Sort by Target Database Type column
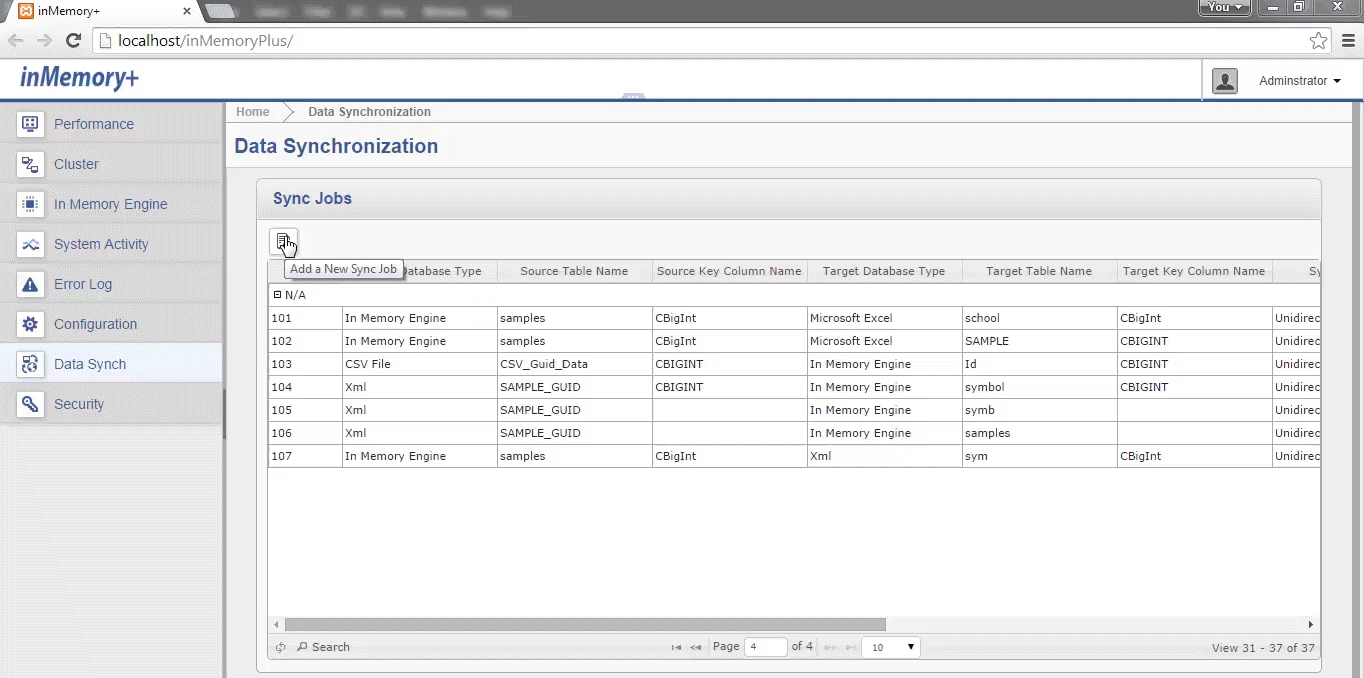The width and height of the screenshot is (1364, 678). [884, 271]
